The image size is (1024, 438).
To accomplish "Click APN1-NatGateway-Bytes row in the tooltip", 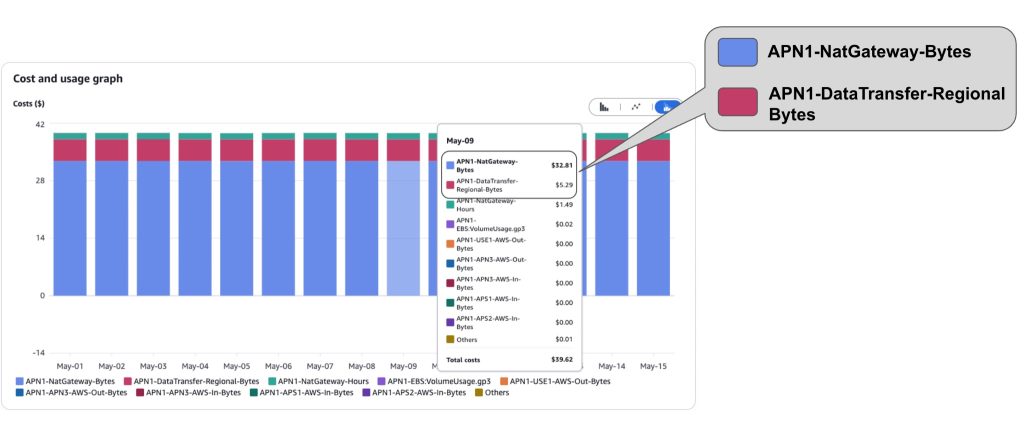I will click(x=509, y=165).
